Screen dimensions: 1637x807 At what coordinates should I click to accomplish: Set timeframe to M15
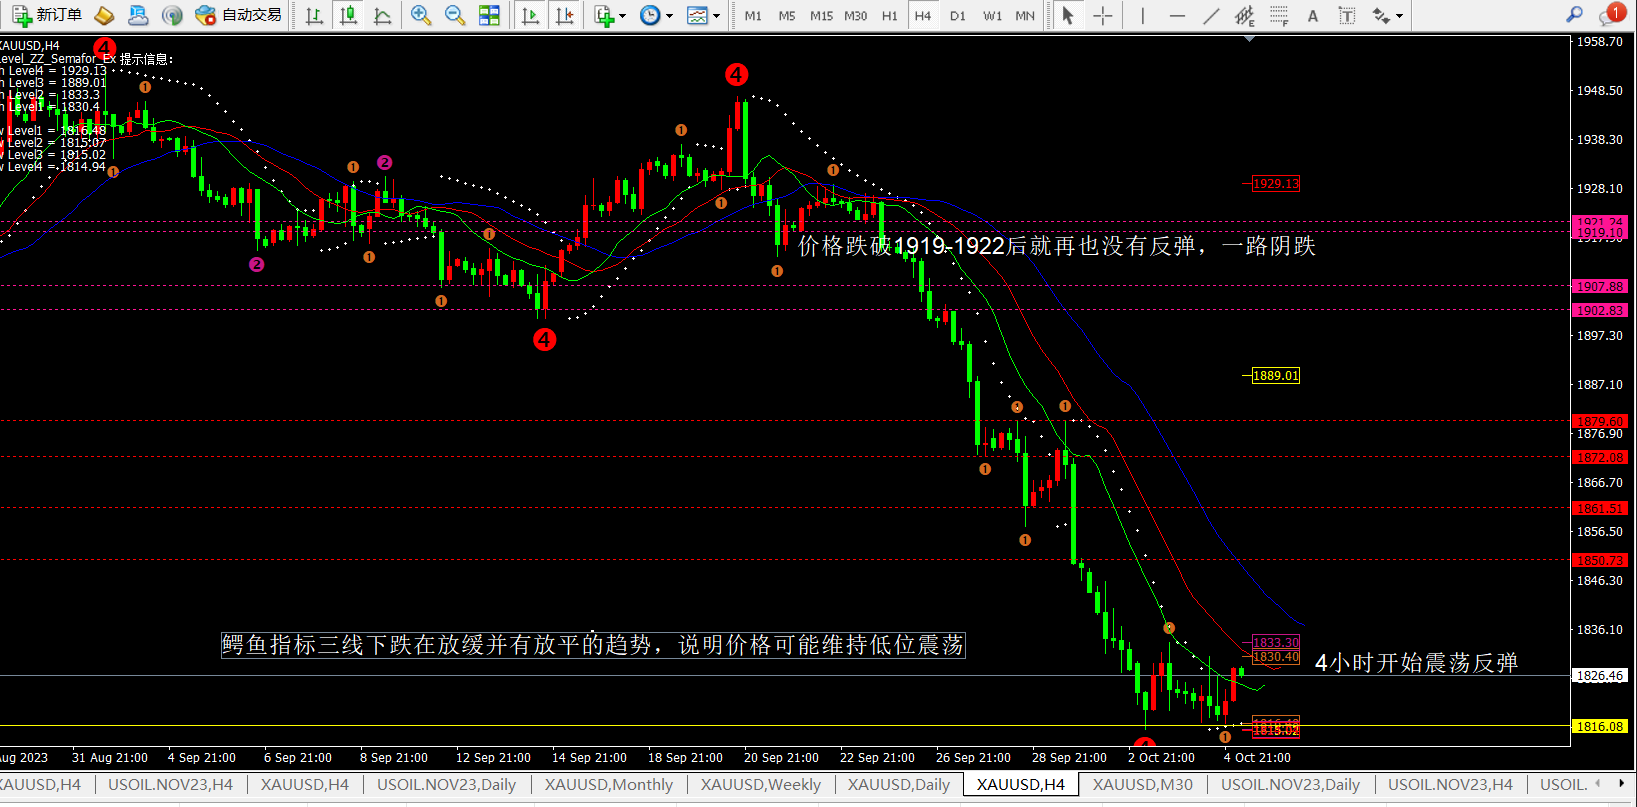point(821,15)
